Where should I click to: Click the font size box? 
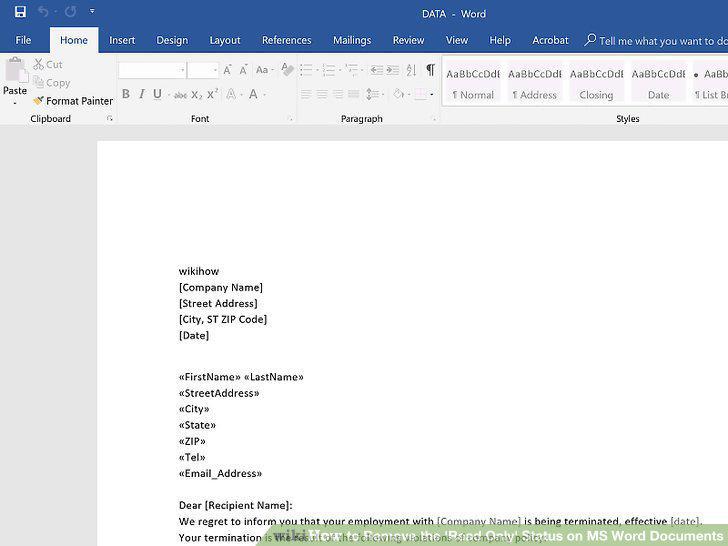click(x=203, y=70)
